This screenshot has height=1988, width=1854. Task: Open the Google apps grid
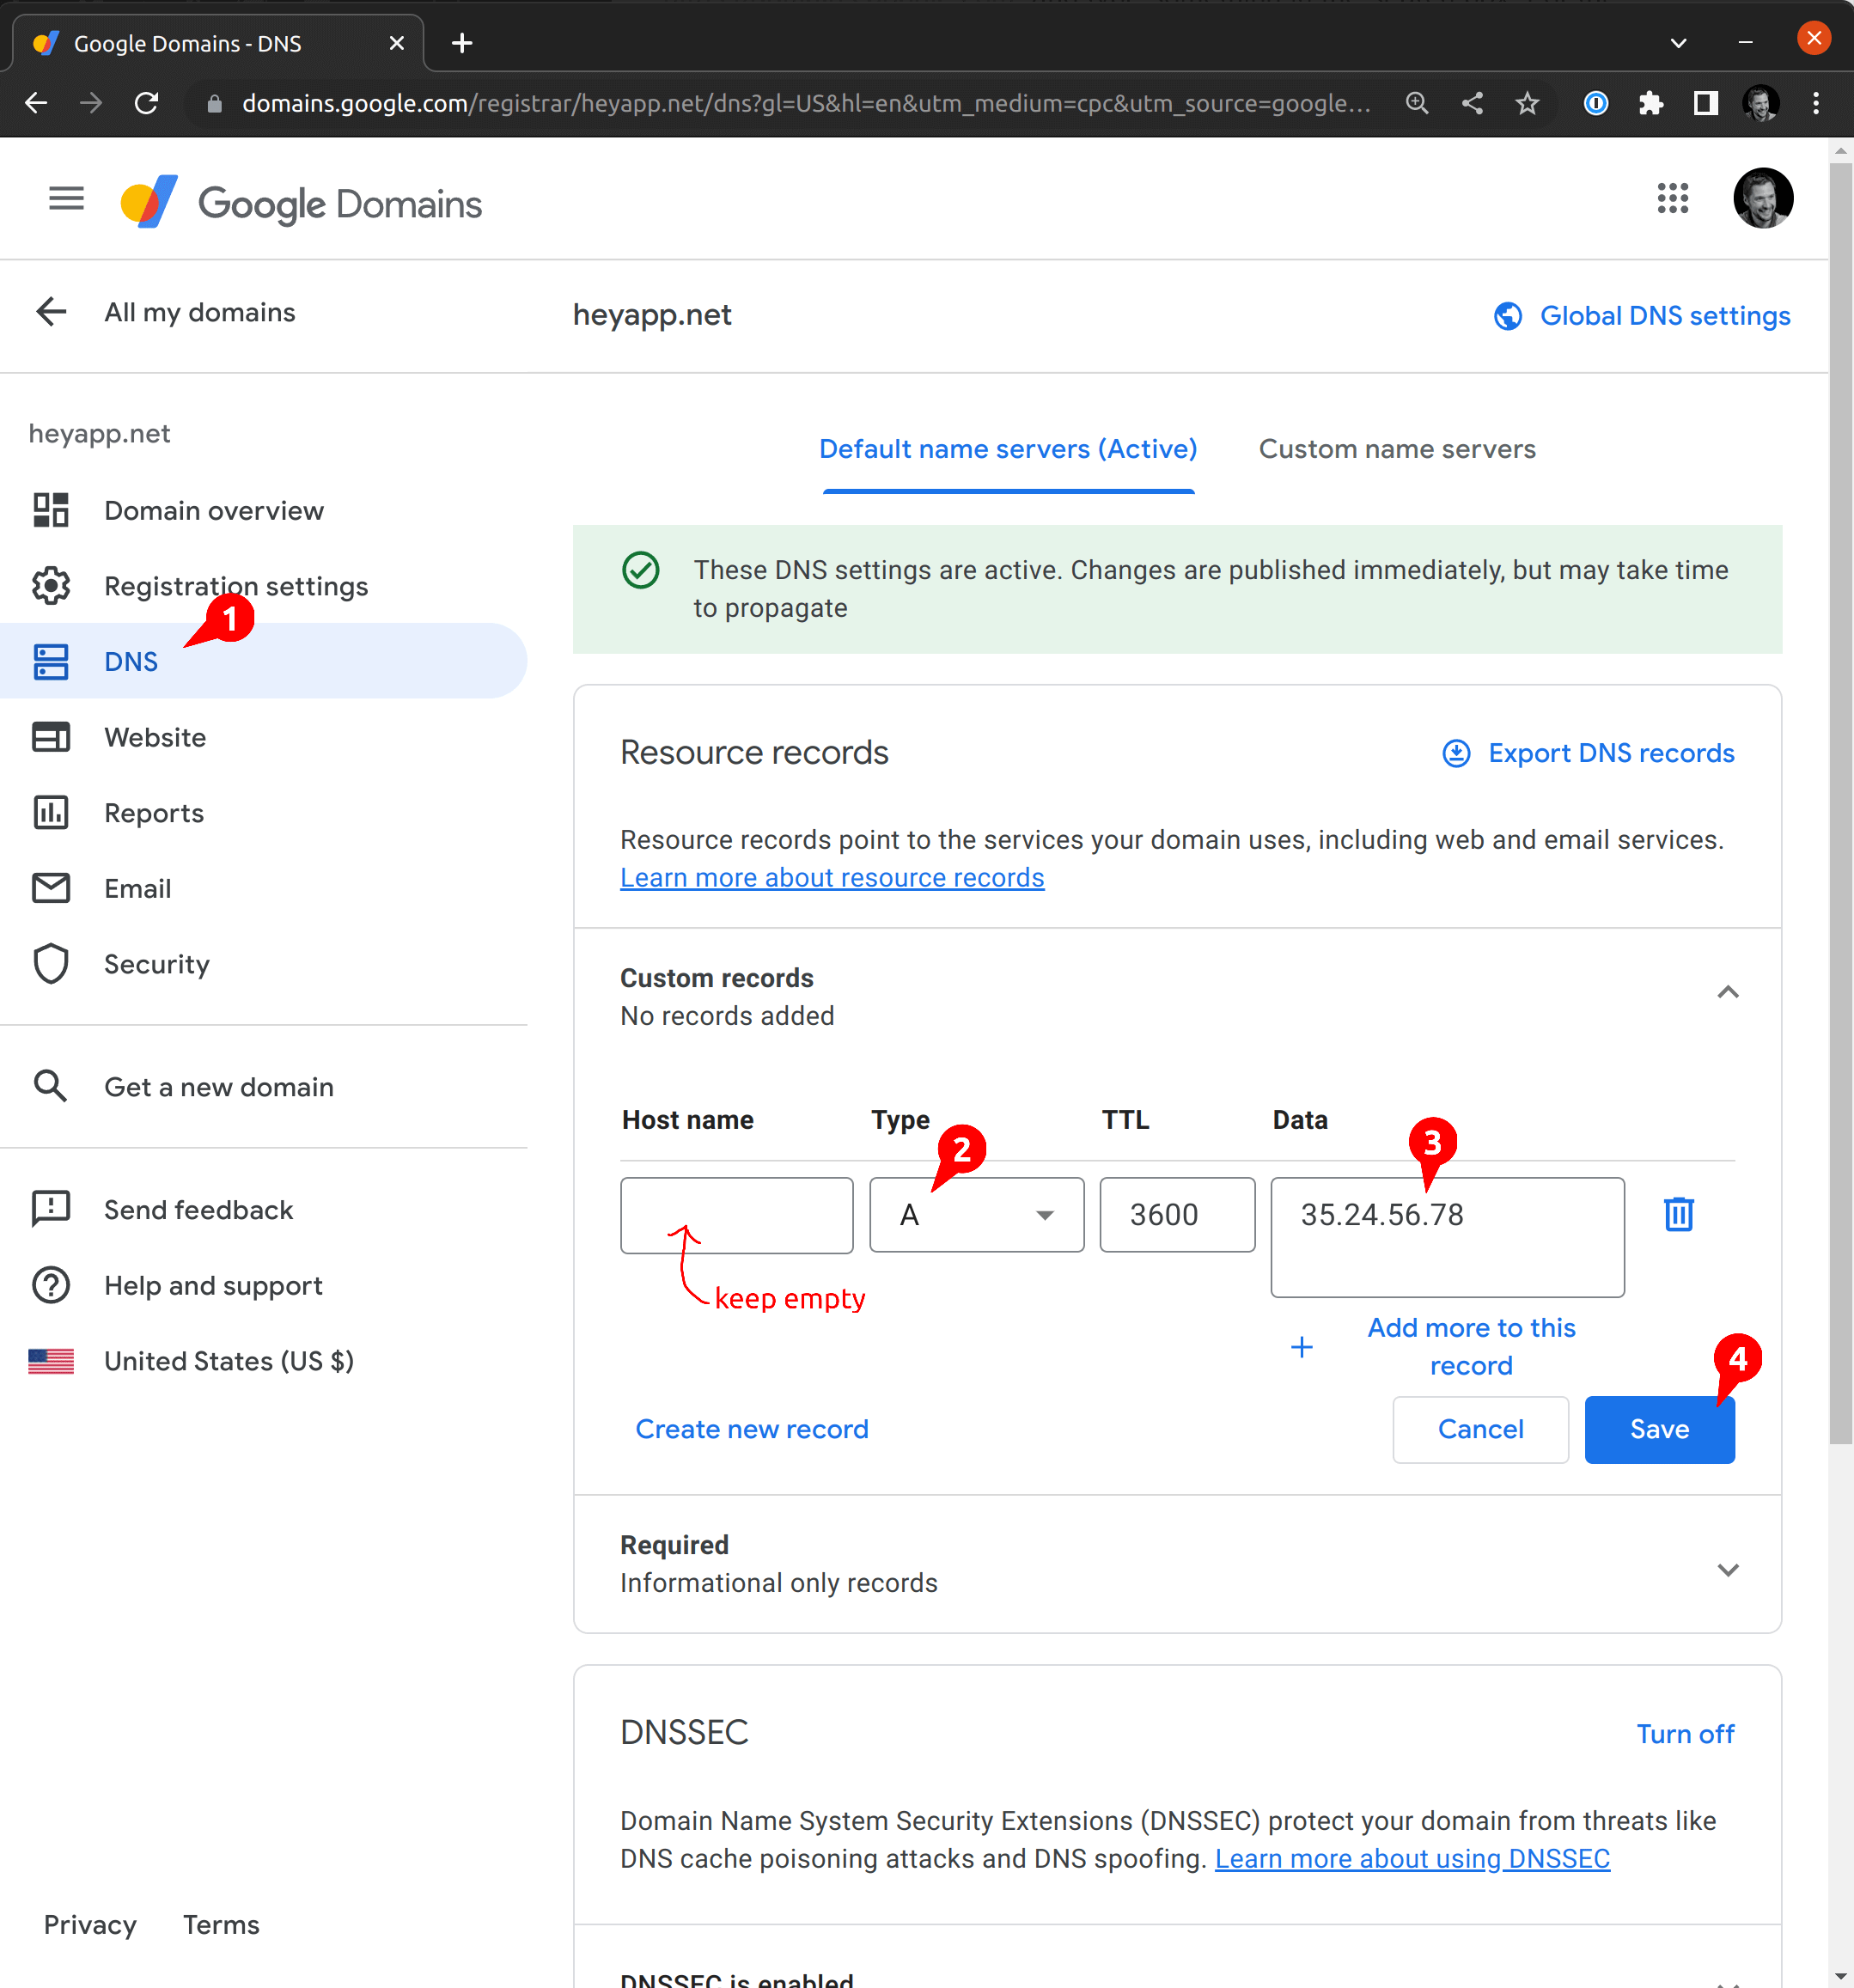[x=1672, y=199]
